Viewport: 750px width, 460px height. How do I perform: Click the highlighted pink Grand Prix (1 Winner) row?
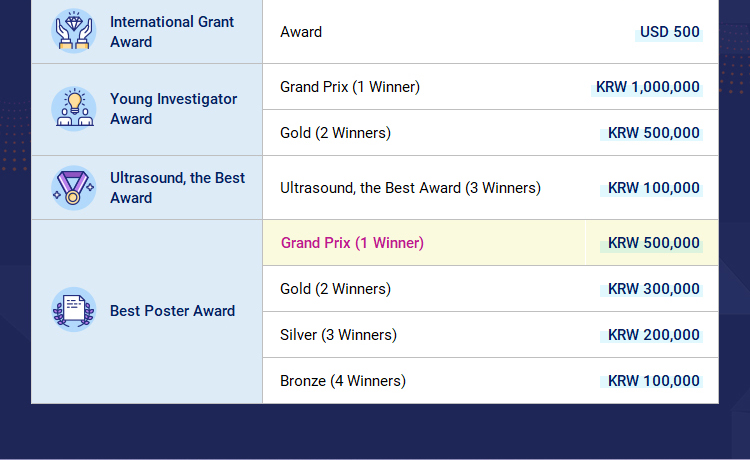[490, 243]
